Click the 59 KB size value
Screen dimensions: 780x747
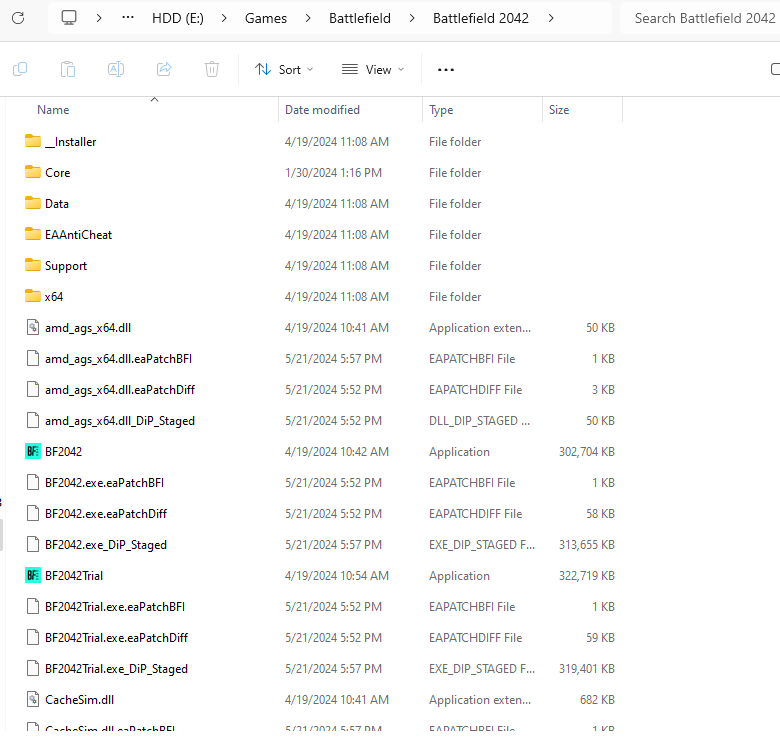(x=600, y=637)
